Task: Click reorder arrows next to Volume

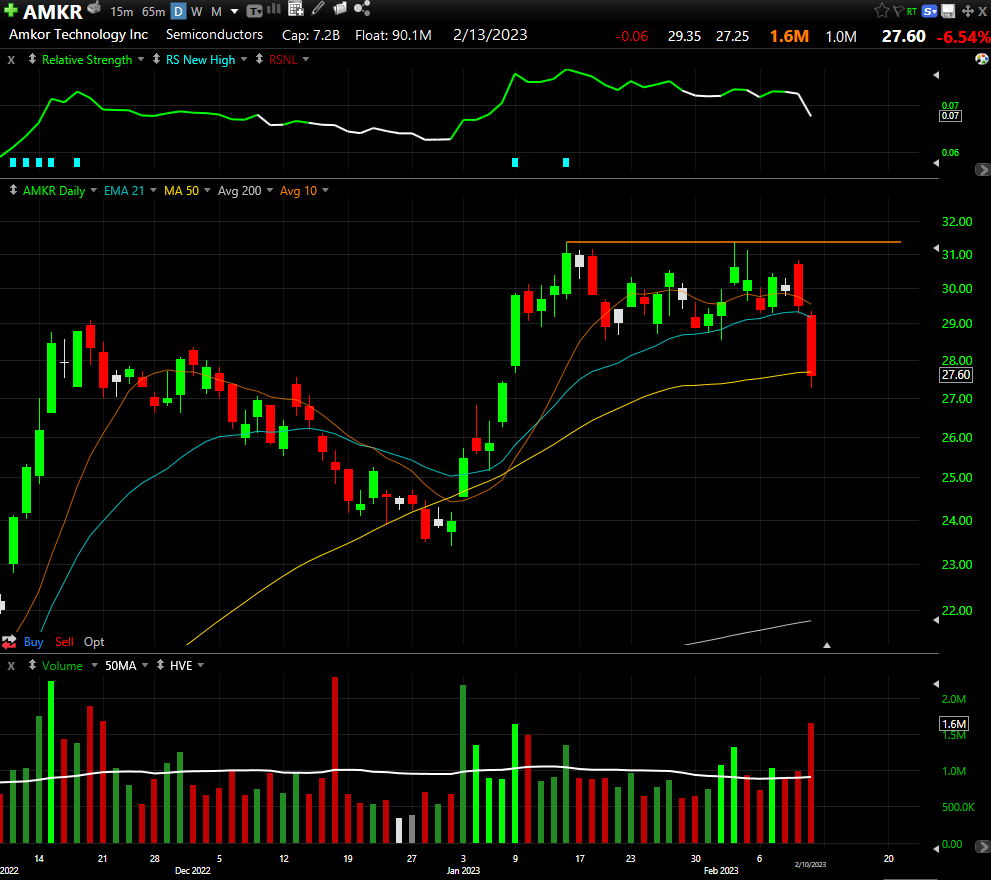Action: pyautogui.click(x=32, y=665)
